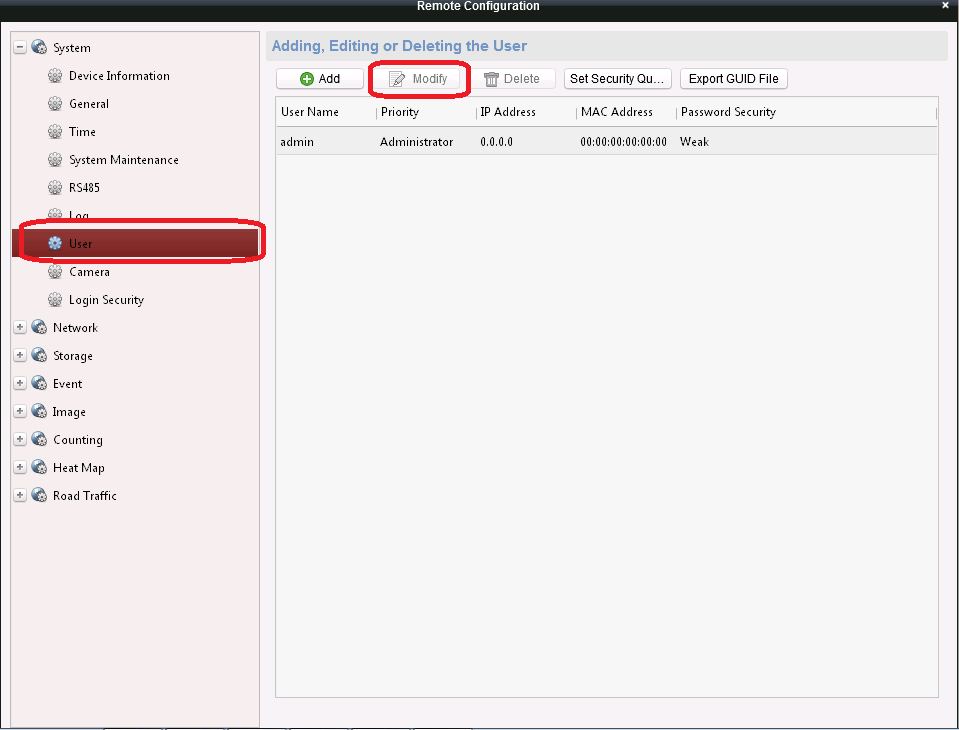
Task: Expand the Heat Map tree node
Action: [20, 468]
